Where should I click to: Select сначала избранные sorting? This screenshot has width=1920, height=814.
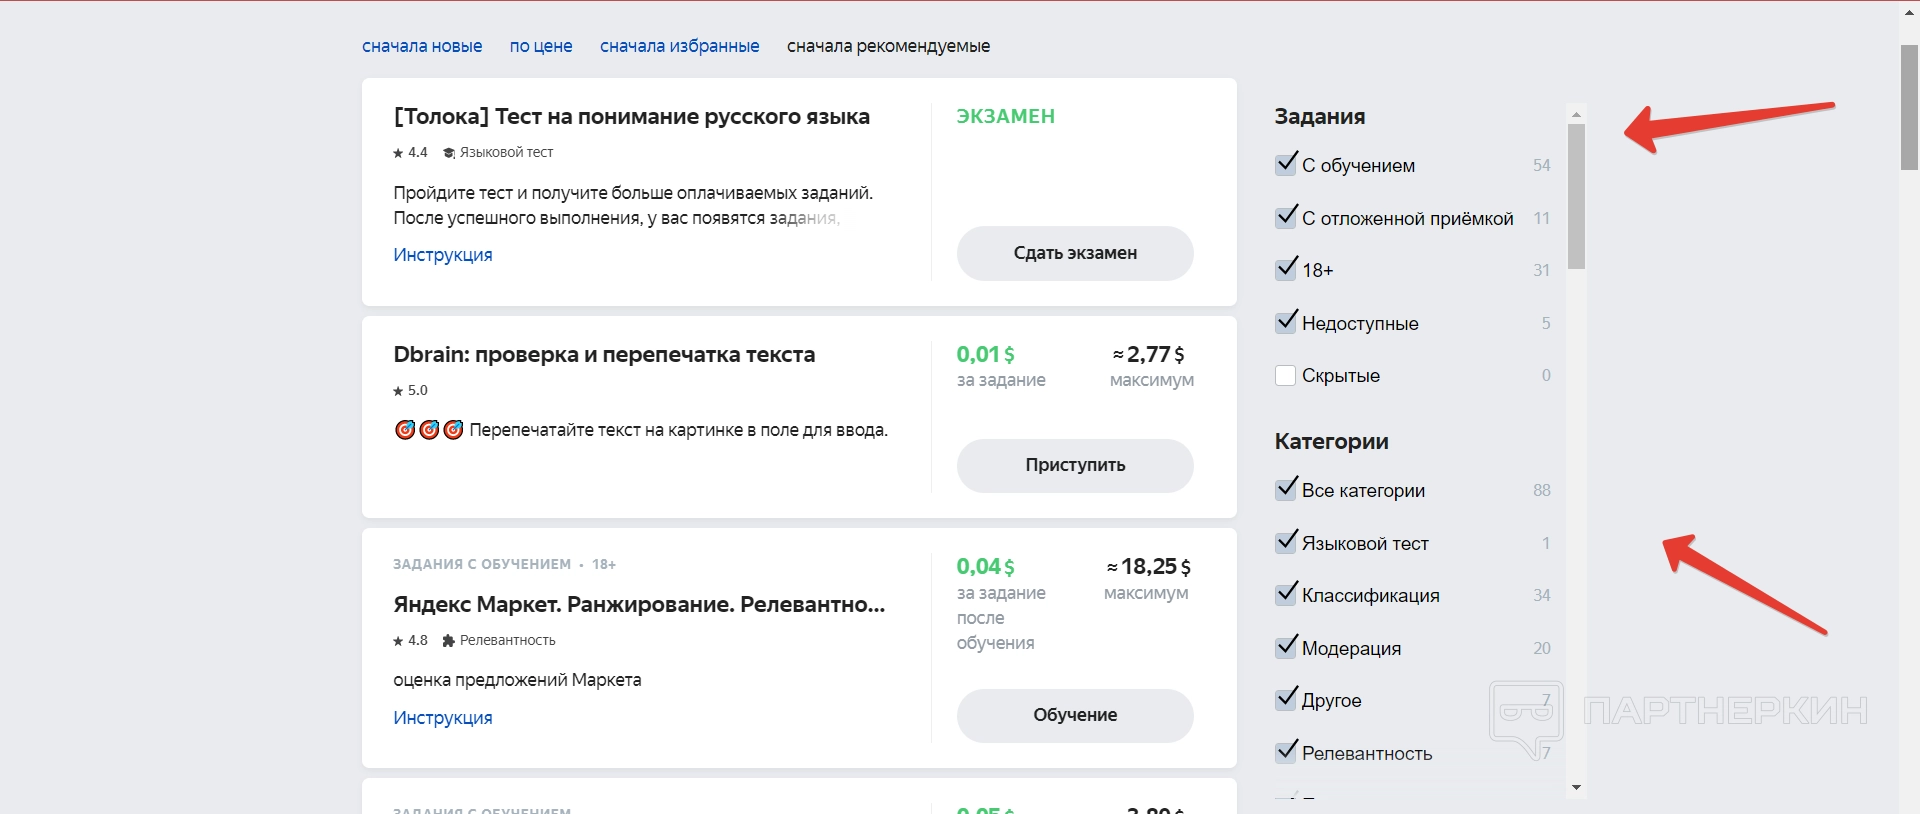(679, 46)
